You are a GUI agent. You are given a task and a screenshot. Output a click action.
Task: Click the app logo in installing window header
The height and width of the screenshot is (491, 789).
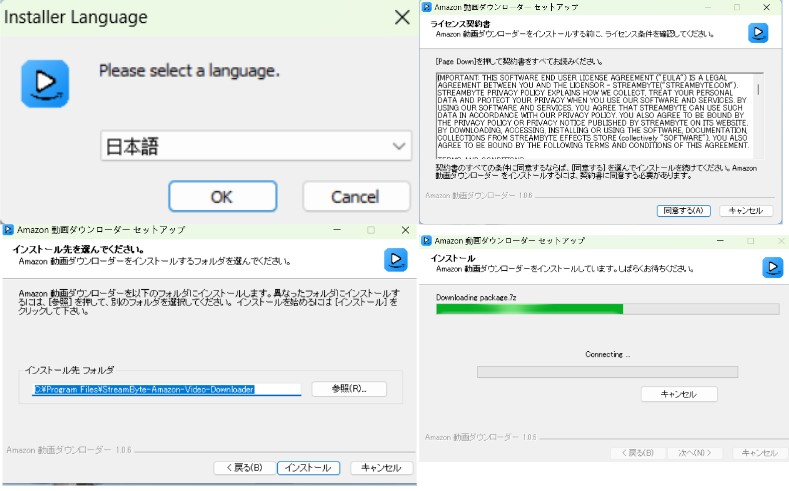(x=772, y=267)
